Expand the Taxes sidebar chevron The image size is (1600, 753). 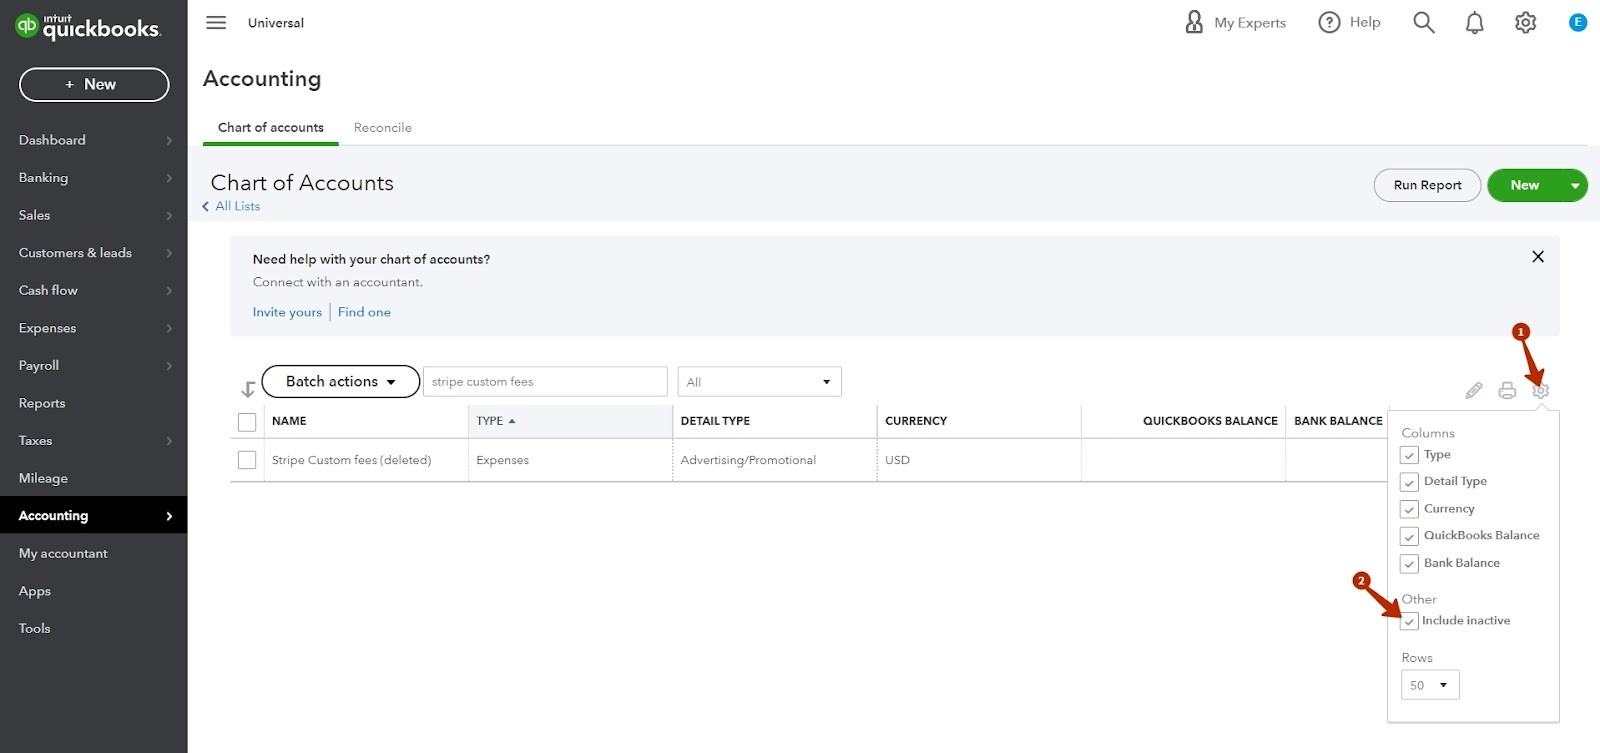[169, 441]
